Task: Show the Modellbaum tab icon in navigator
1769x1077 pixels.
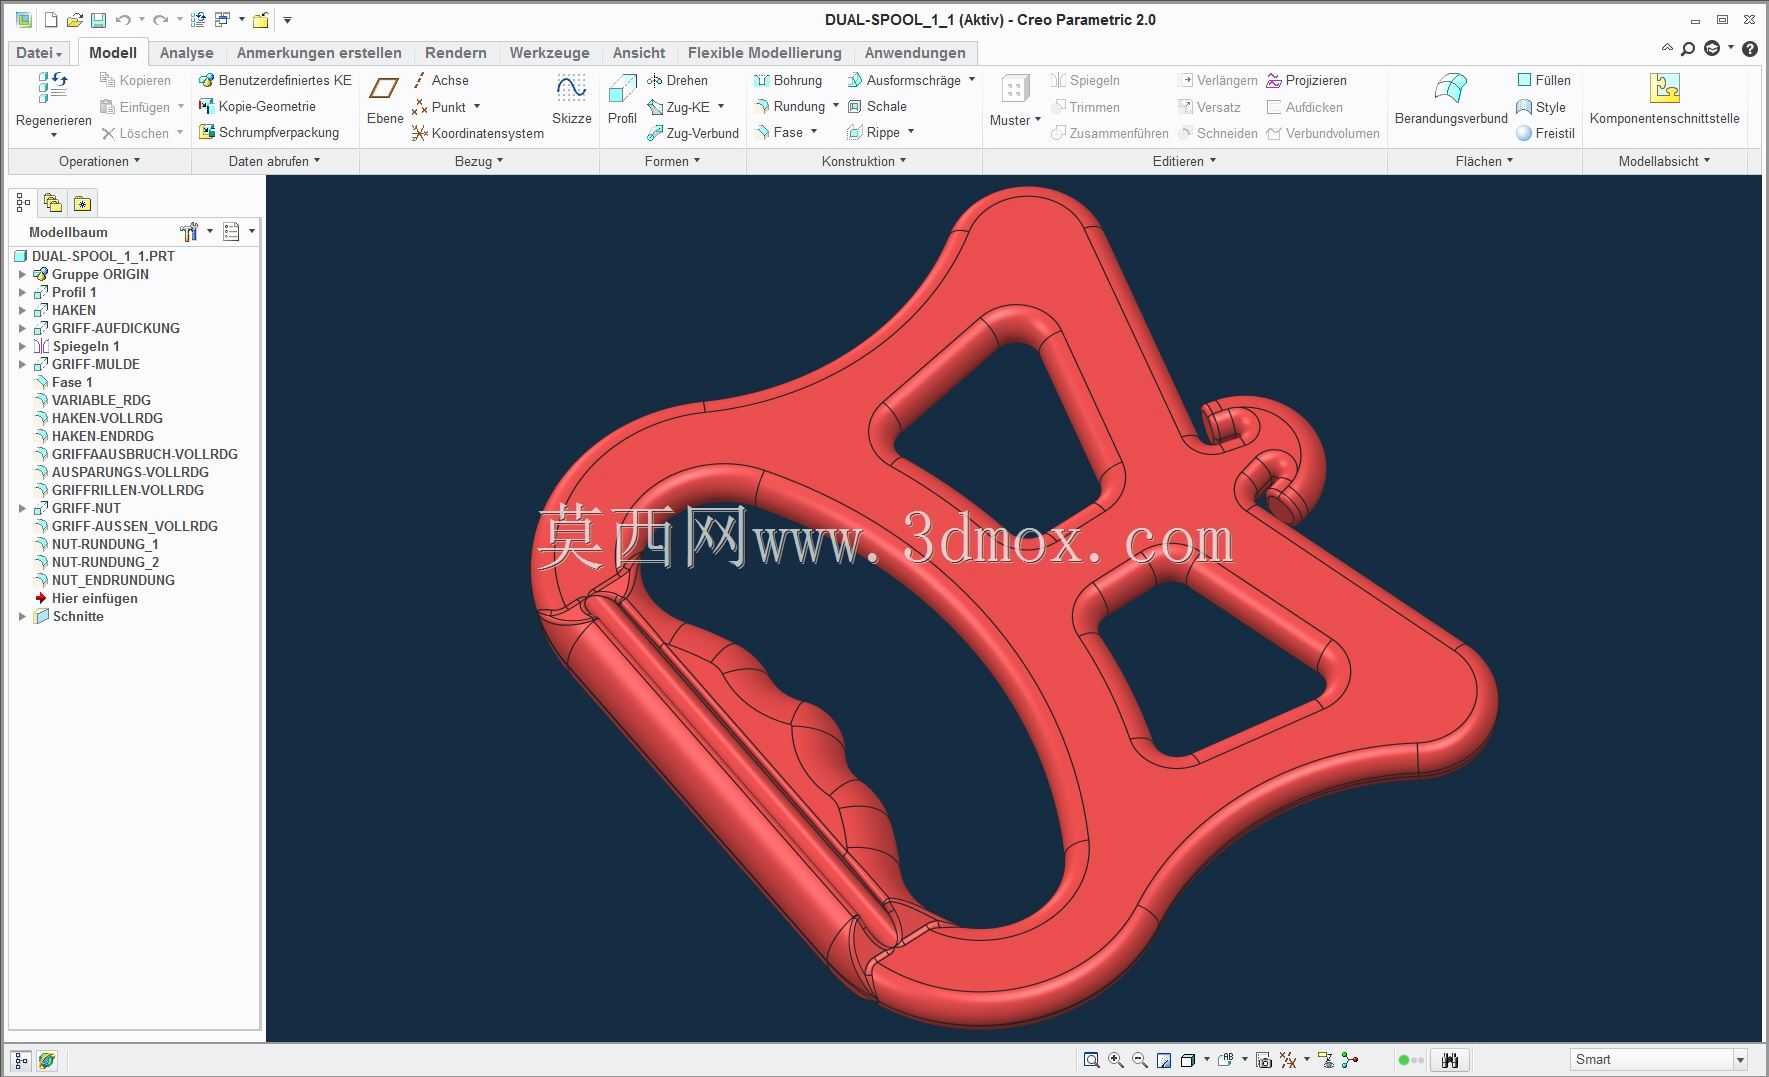Action: click(x=23, y=203)
